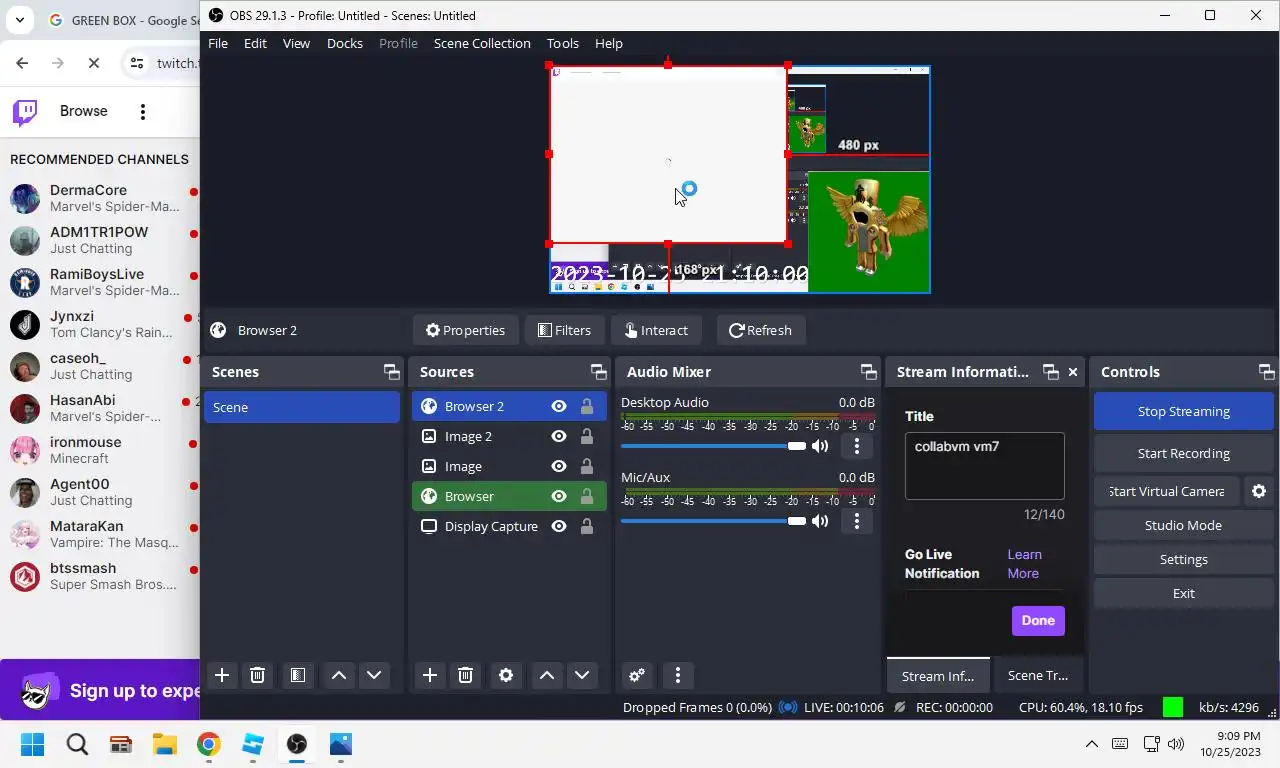Delete selected source with trash icon
This screenshot has width=1280, height=768.
(465, 675)
